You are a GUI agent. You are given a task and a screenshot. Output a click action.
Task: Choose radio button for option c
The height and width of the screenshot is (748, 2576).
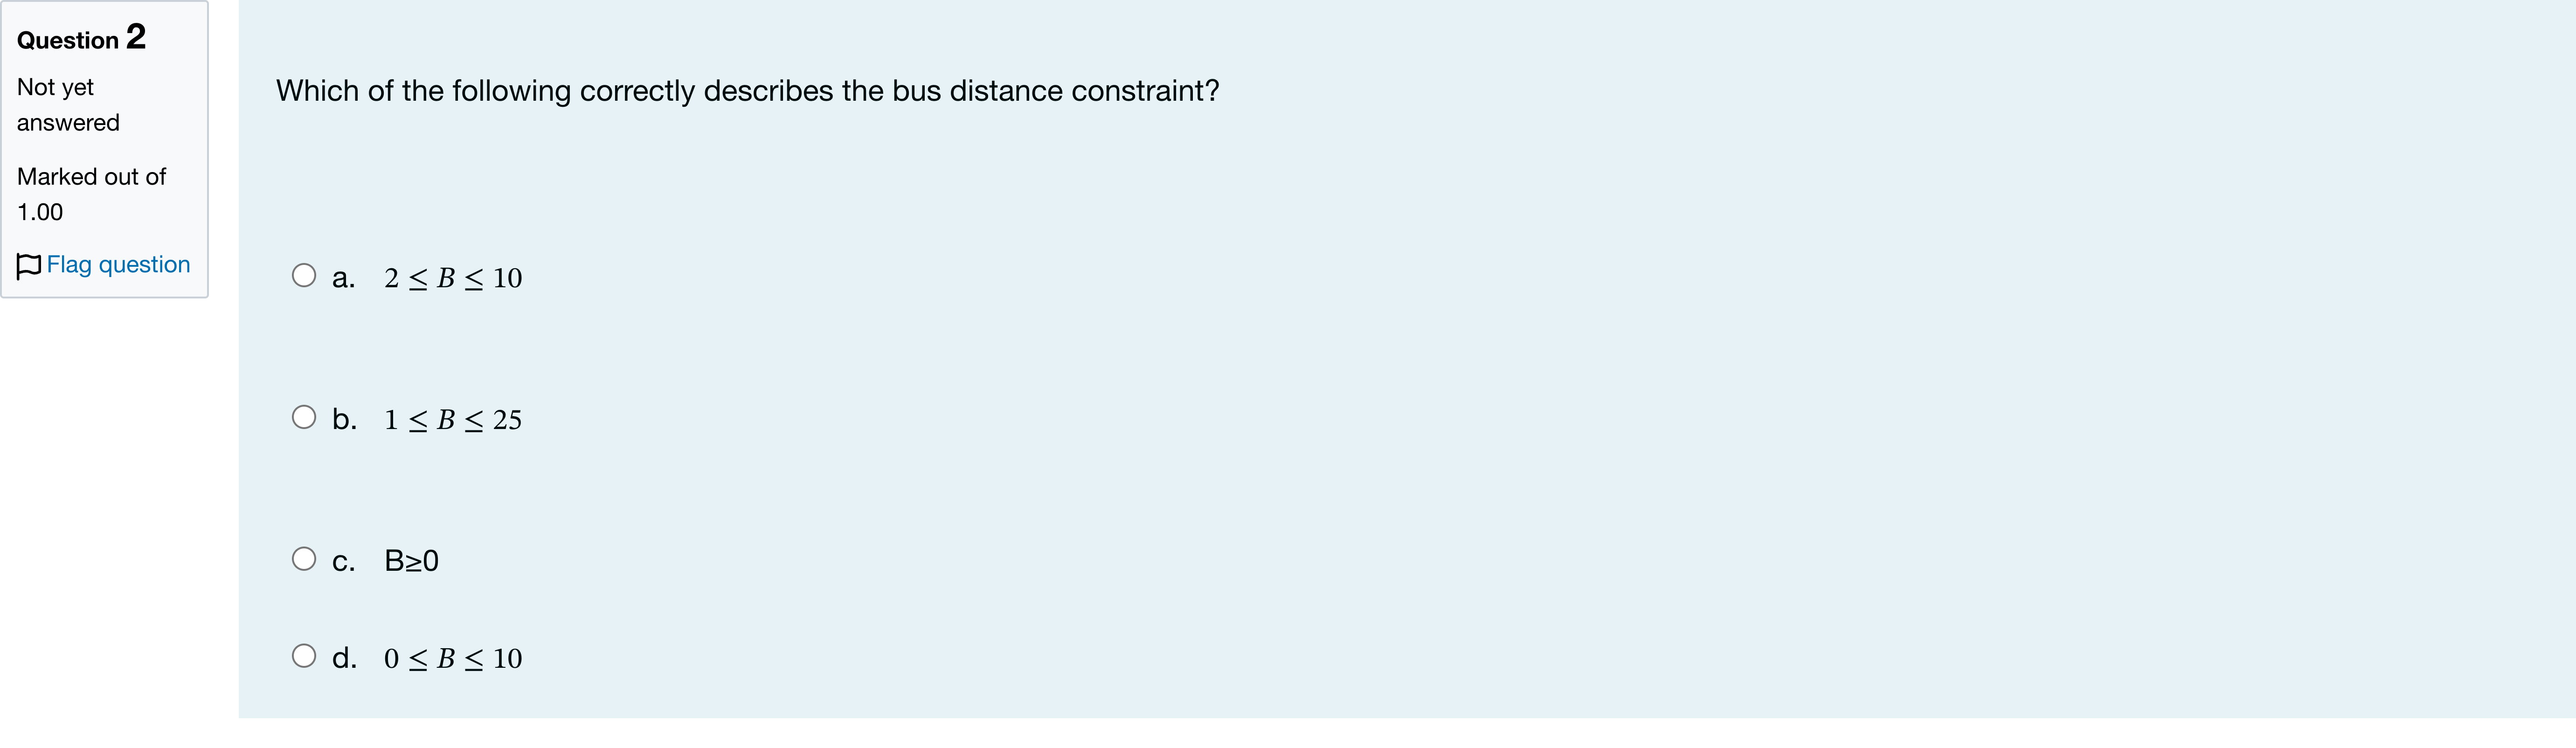pyautogui.click(x=304, y=559)
